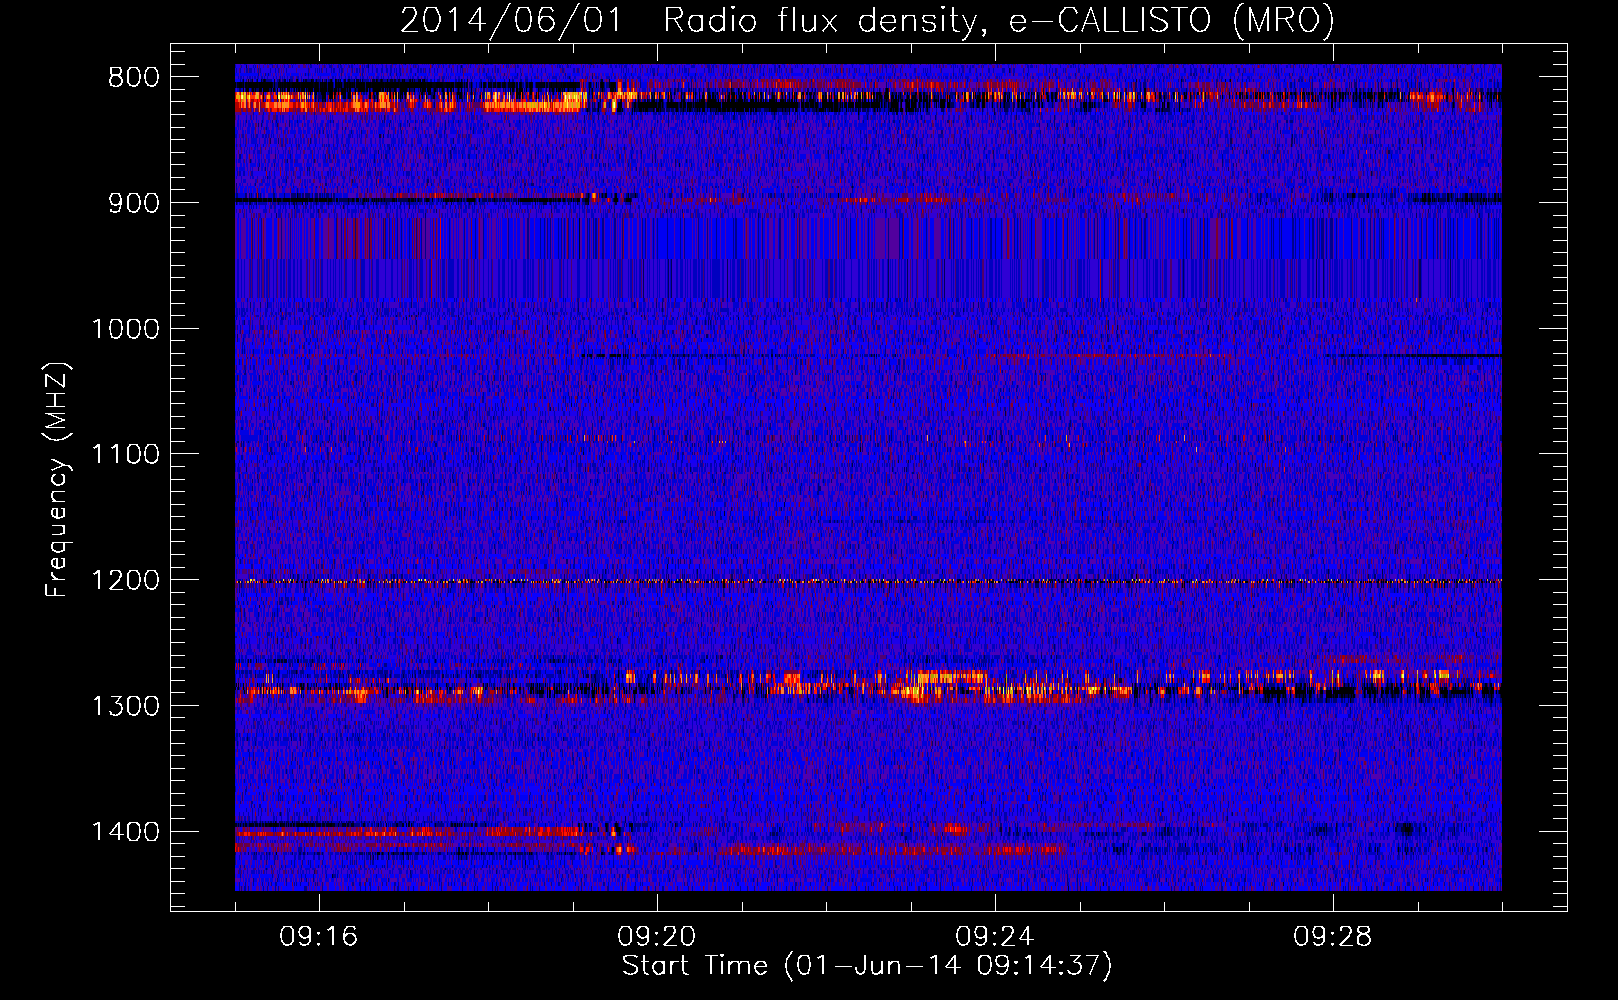The image size is (1618, 1000).
Task: Click the 1300 frequency tick label
Action: pyautogui.click(x=125, y=706)
